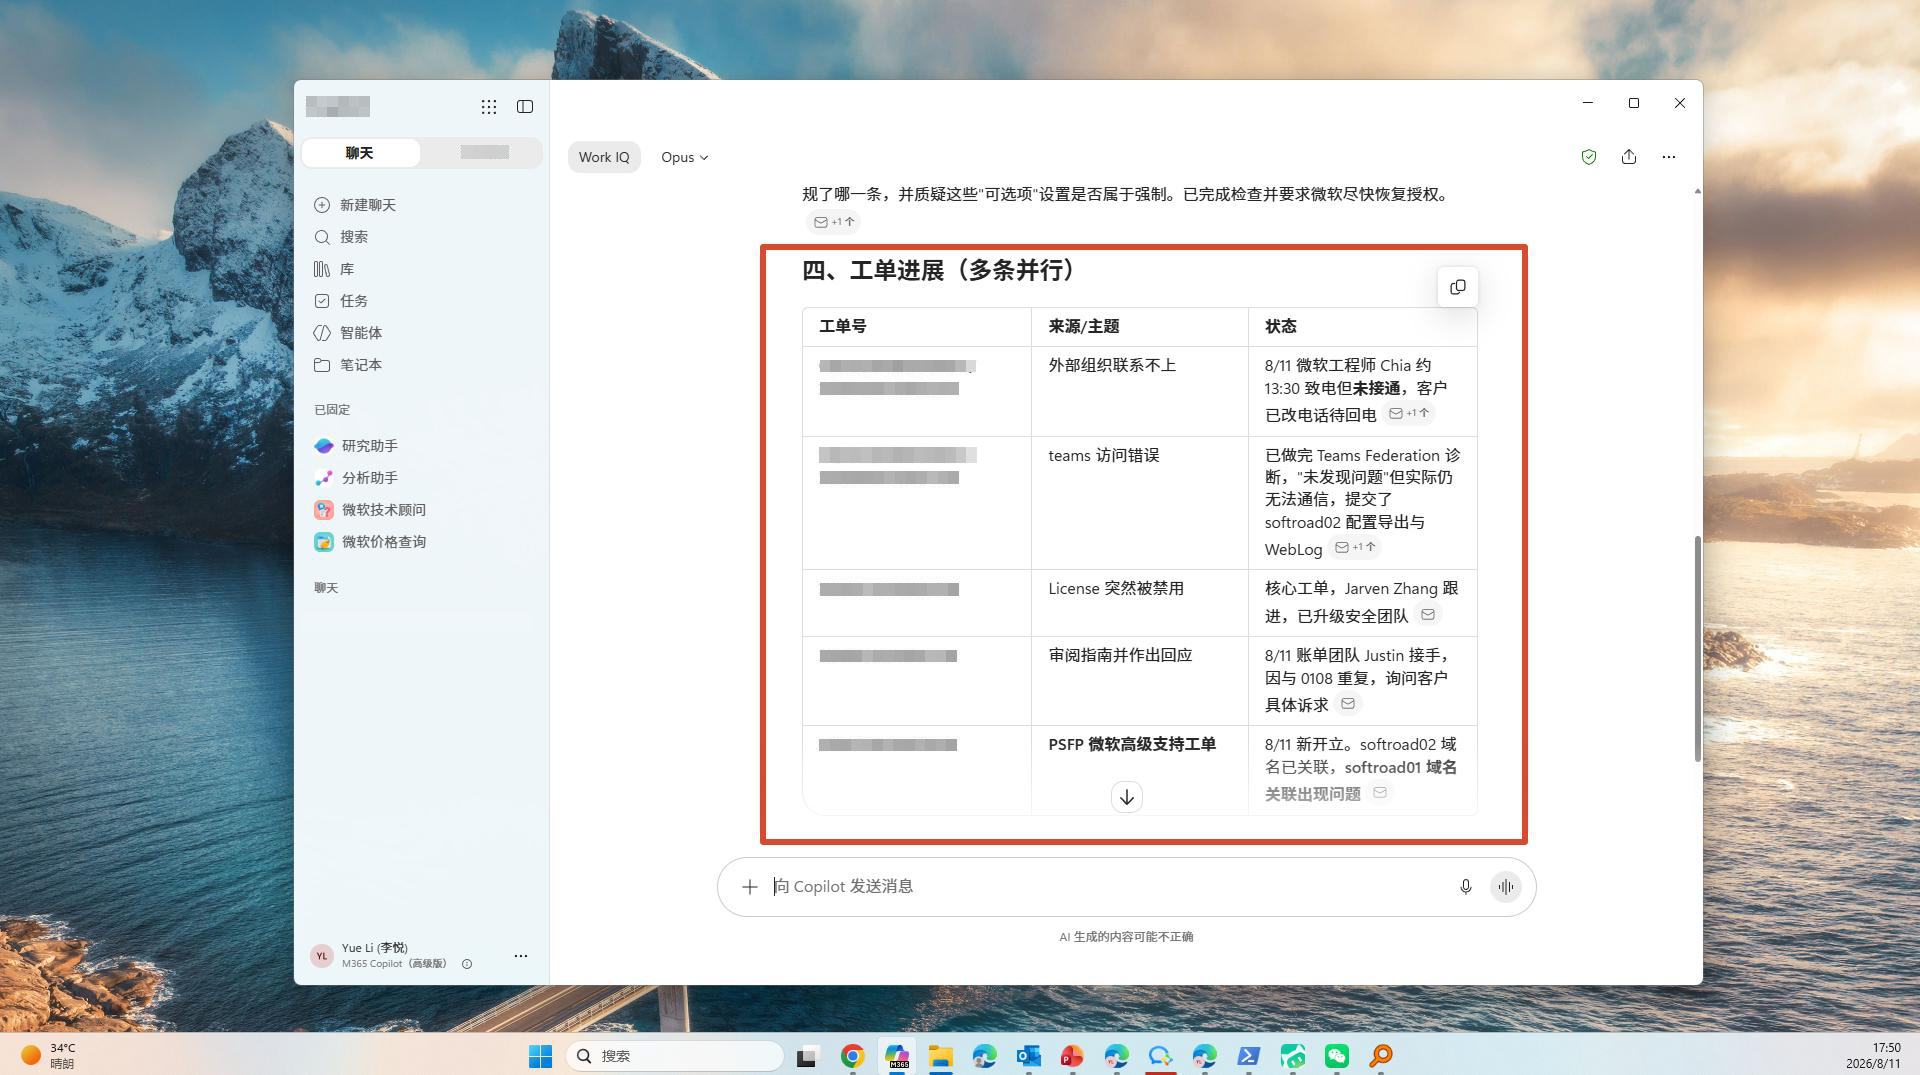The width and height of the screenshot is (1920, 1075).
Task: Click the 聊天 history section label
Action: pyautogui.click(x=326, y=588)
